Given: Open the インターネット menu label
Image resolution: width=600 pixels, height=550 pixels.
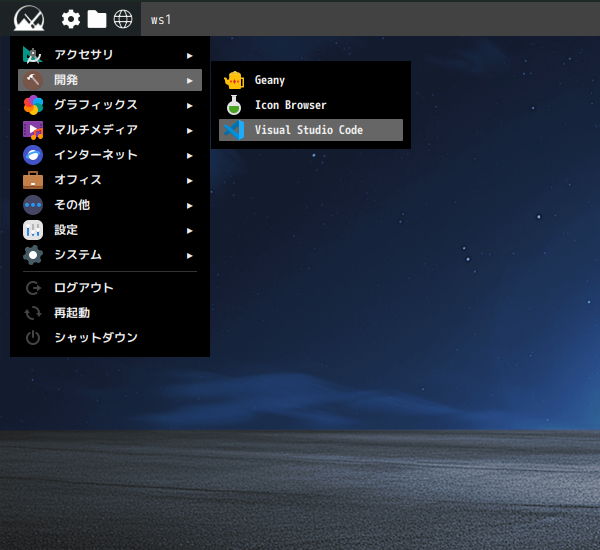Looking at the screenshot, I should [x=96, y=155].
